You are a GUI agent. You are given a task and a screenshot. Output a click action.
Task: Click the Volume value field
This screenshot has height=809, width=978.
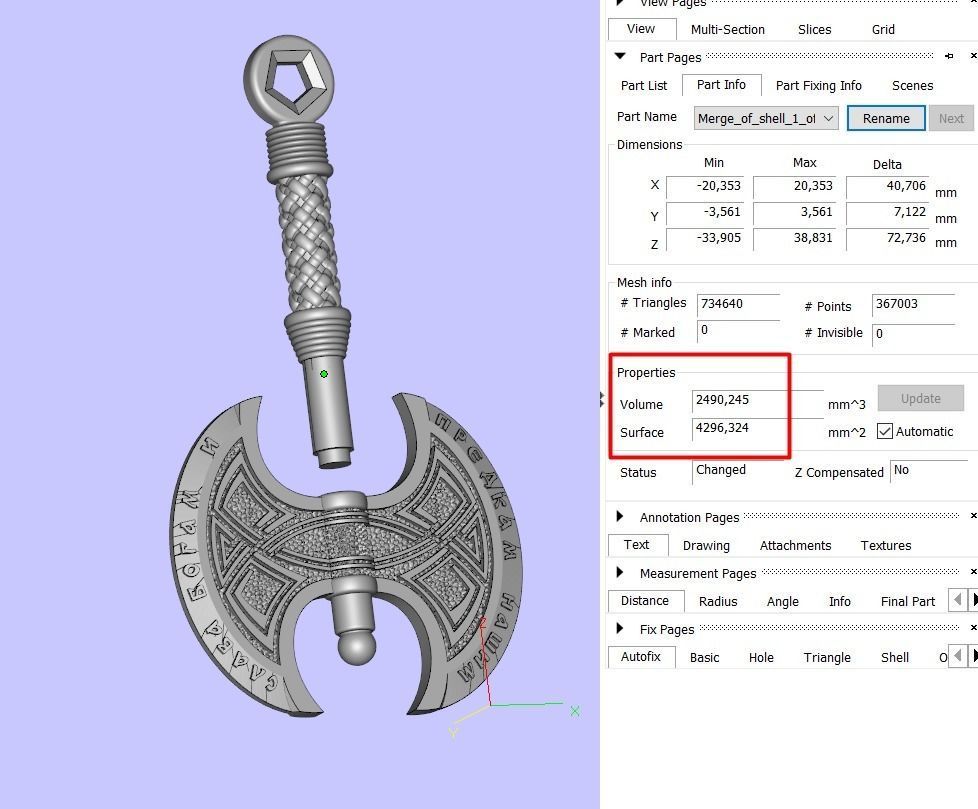(757, 400)
